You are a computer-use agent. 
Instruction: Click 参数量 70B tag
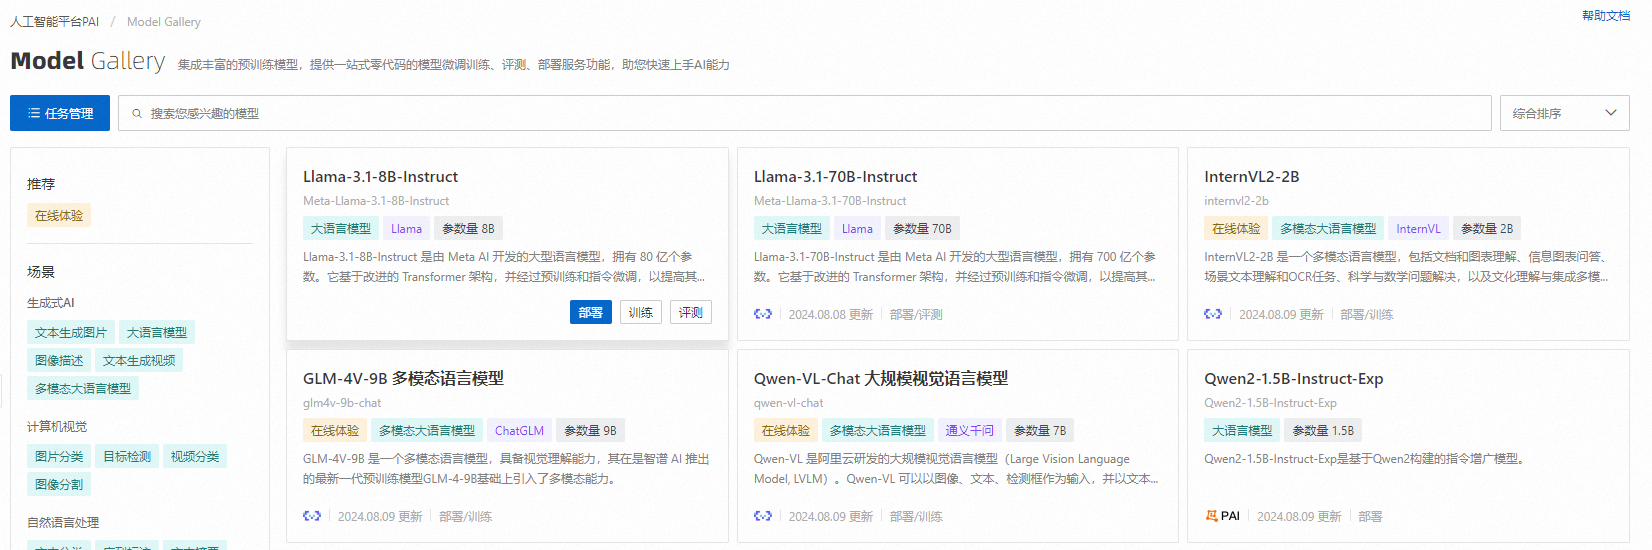(x=922, y=229)
